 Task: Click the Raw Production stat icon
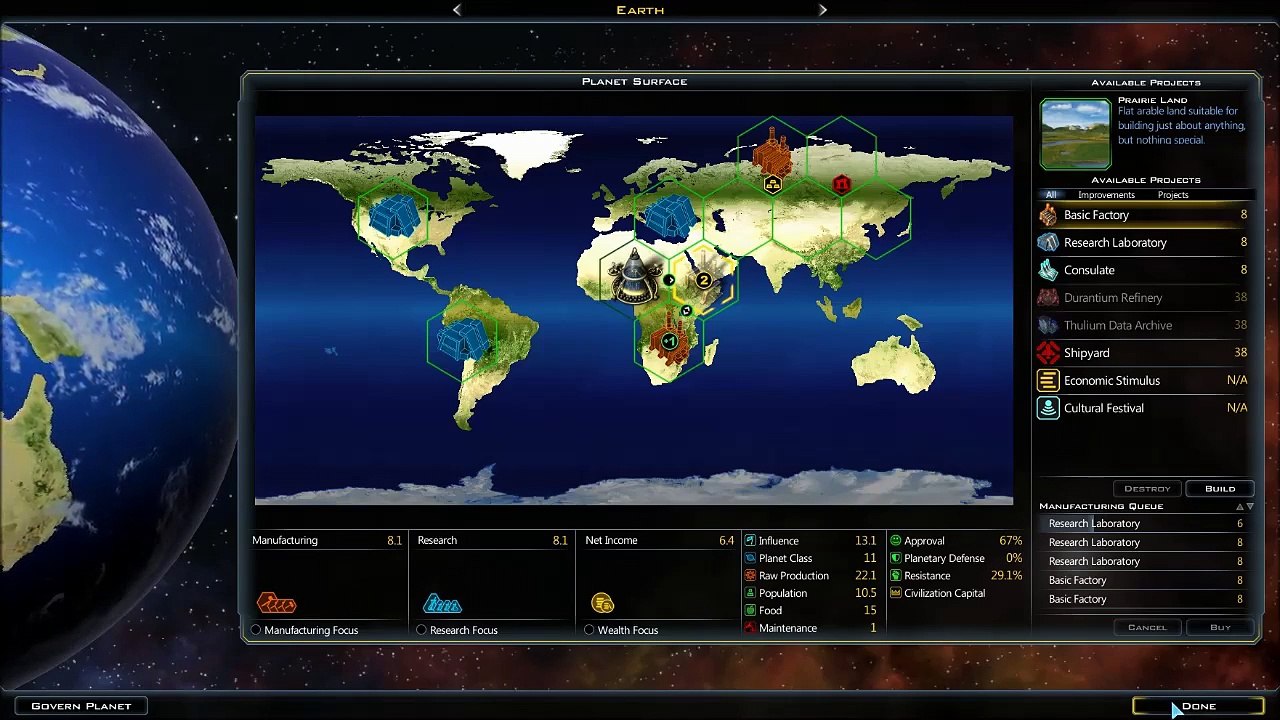pos(750,576)
